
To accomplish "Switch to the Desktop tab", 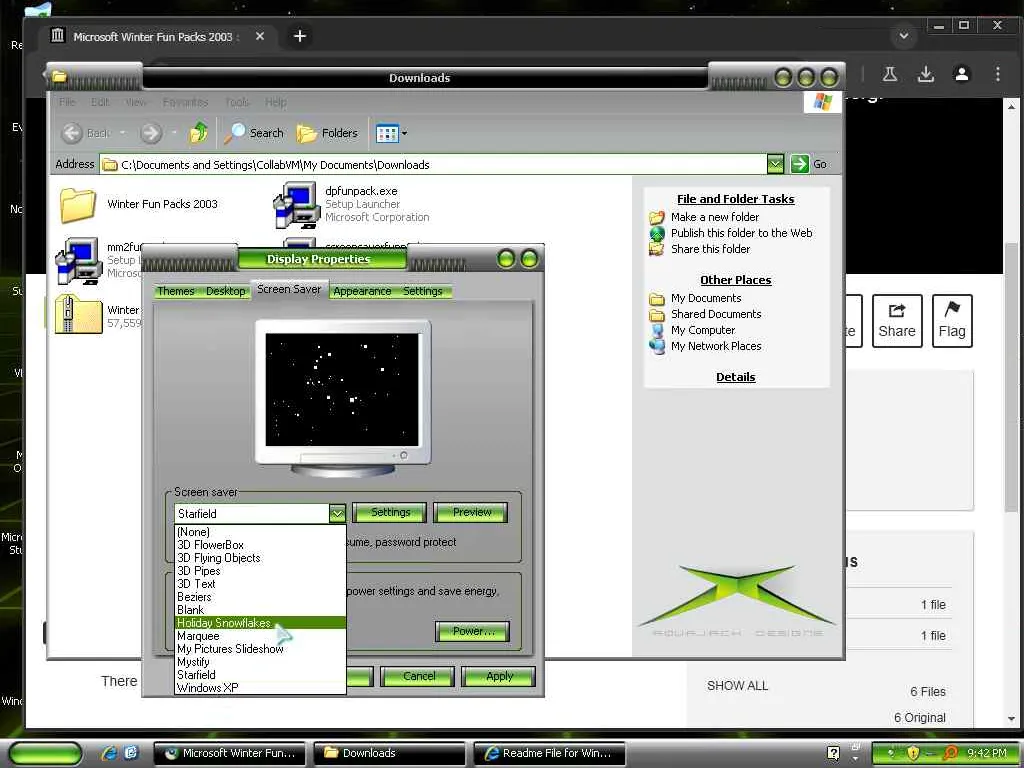I will click(x=226, y=291).
